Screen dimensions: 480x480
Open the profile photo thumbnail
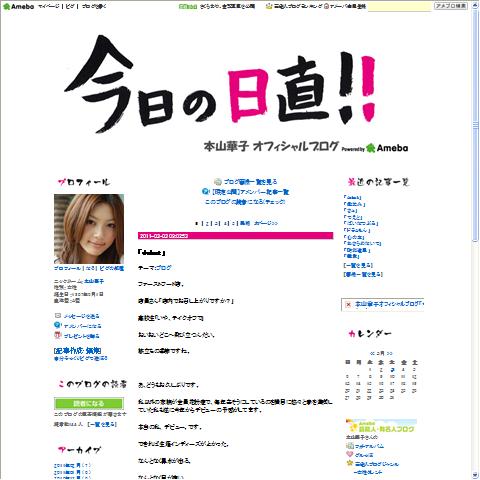89,229
